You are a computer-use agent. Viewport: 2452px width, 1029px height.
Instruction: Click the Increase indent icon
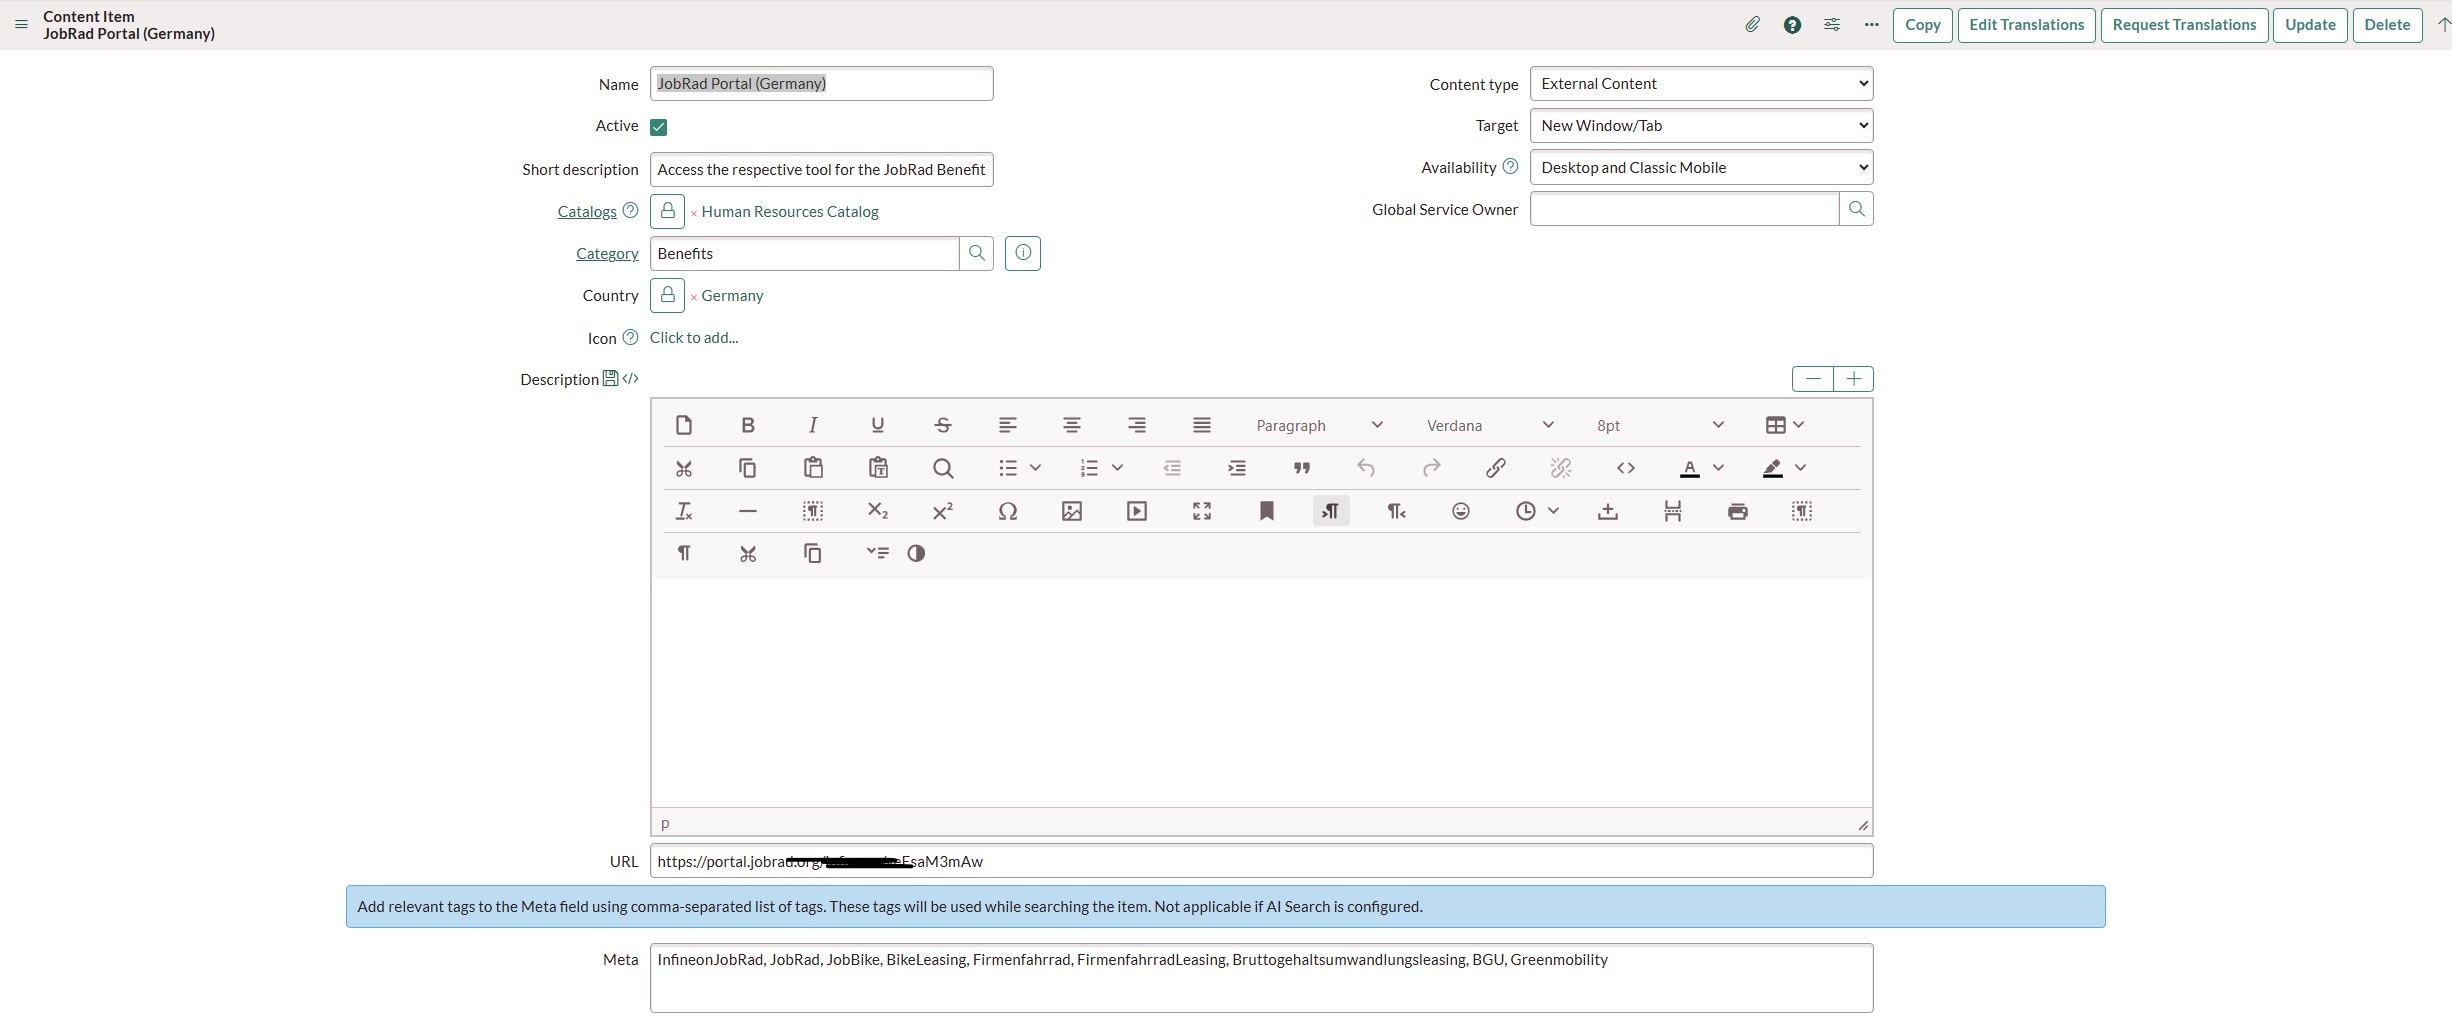pos(1237,468)
